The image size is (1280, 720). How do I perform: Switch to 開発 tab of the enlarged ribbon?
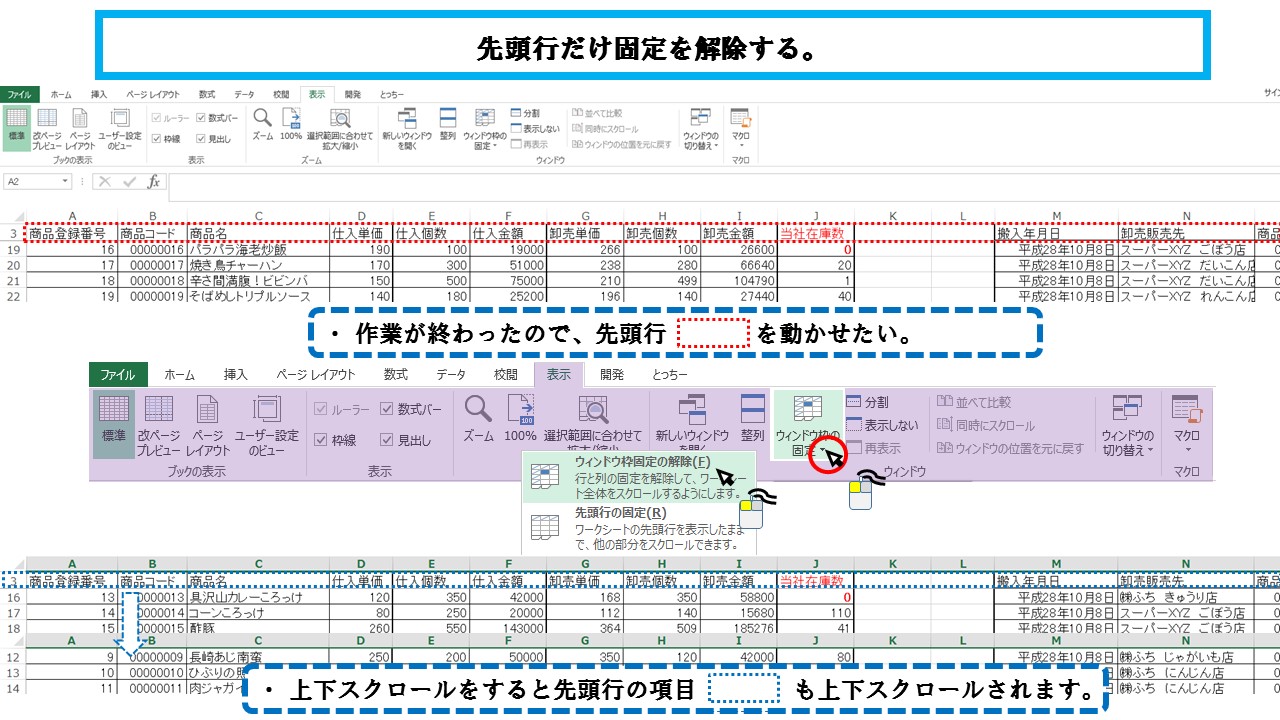point(612,375)
